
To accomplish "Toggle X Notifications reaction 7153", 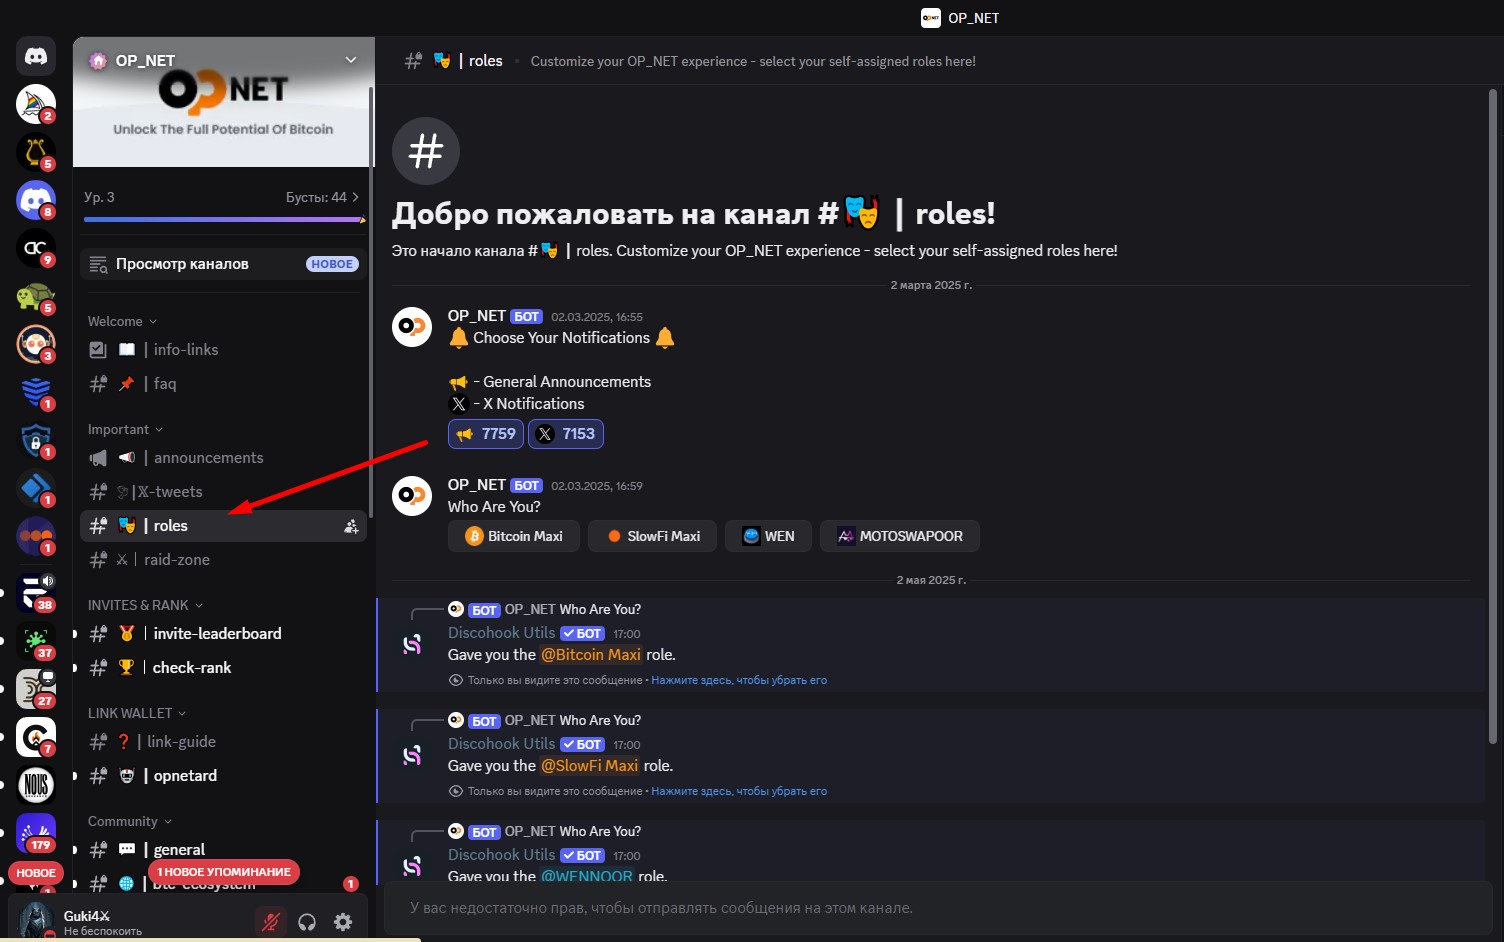I will 566,434.
